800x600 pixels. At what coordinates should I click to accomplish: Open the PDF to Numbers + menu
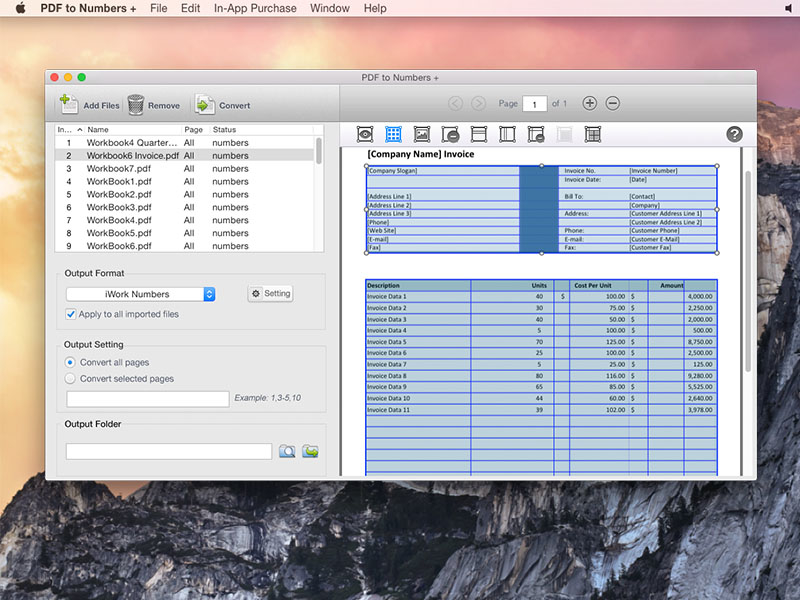[x=88, y=8]
